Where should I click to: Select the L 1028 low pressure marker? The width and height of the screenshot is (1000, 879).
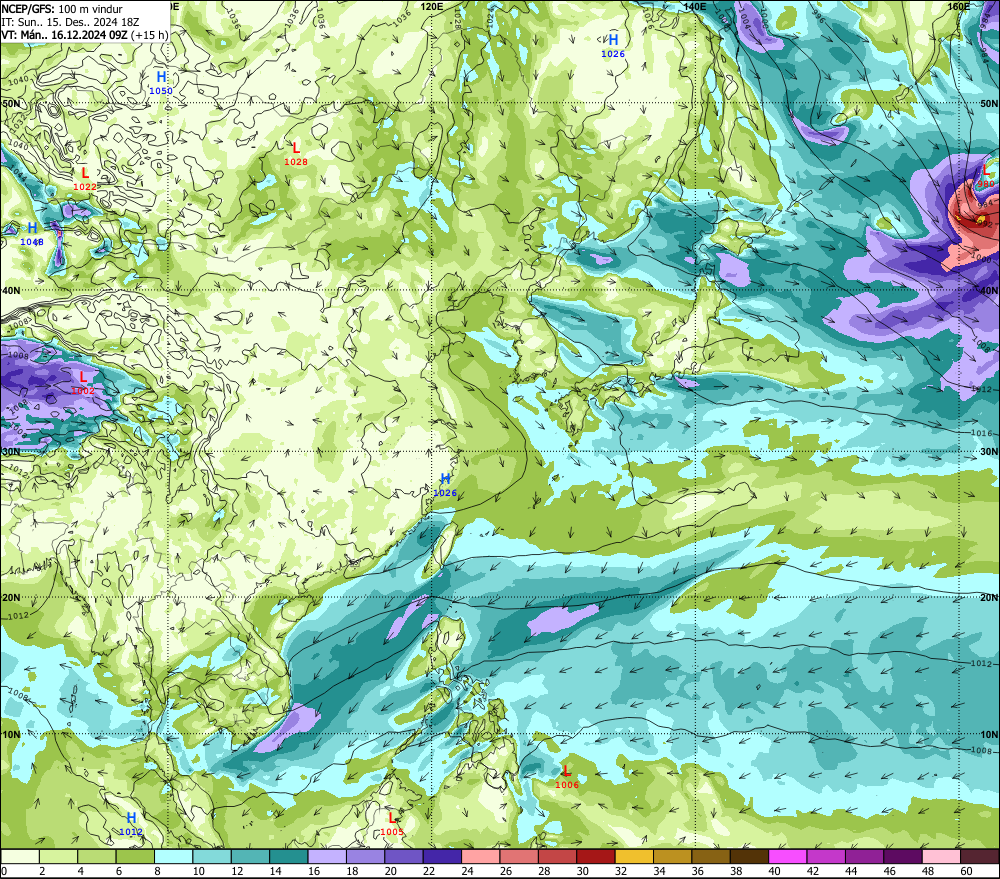point(296,154)
